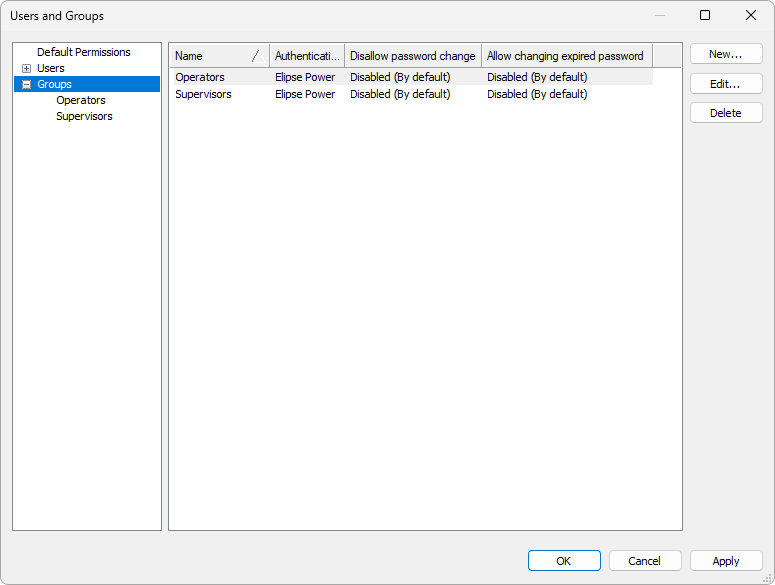Select the Supervisors row in the list

coord(203,95)
